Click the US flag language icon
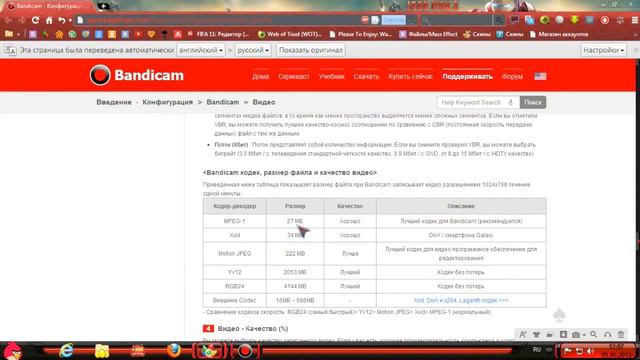Image resolution: width=640 pixels, height=360 pixels. 540,76
